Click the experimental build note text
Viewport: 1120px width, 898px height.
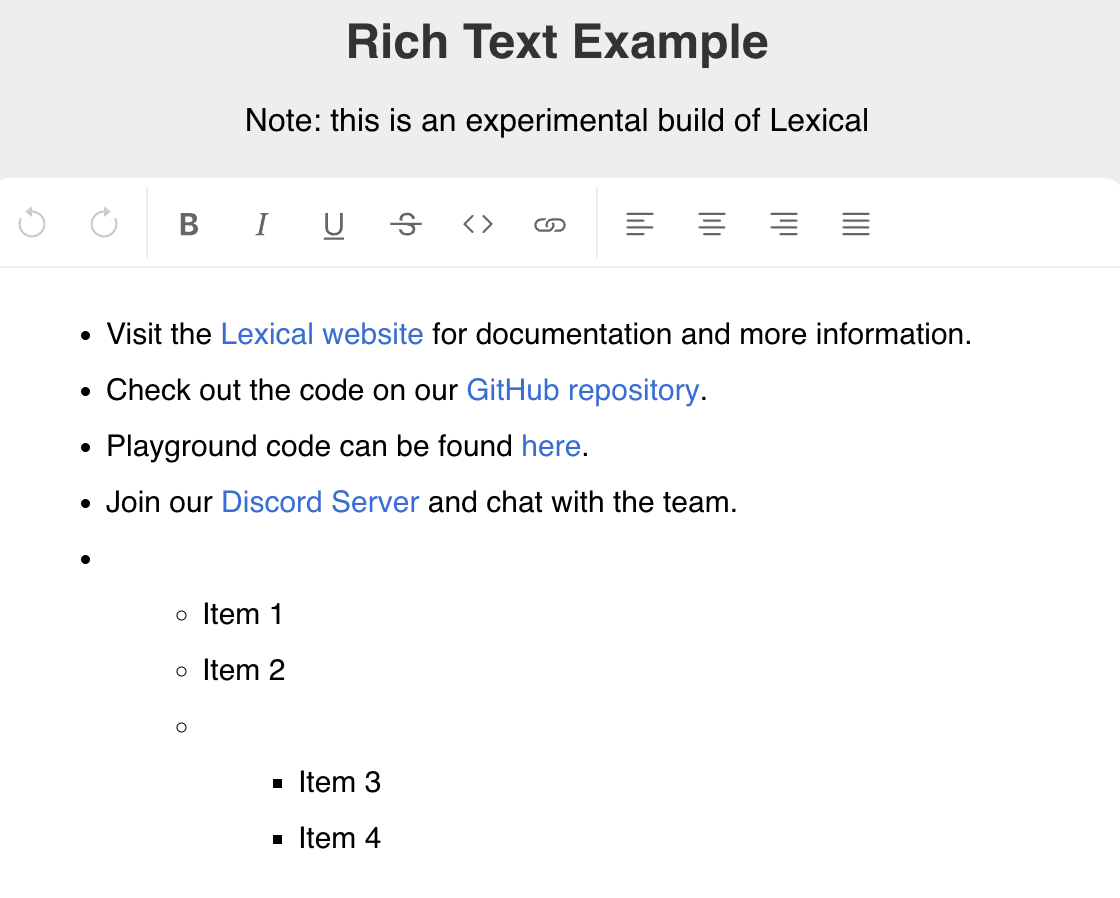tap(556, 120)
